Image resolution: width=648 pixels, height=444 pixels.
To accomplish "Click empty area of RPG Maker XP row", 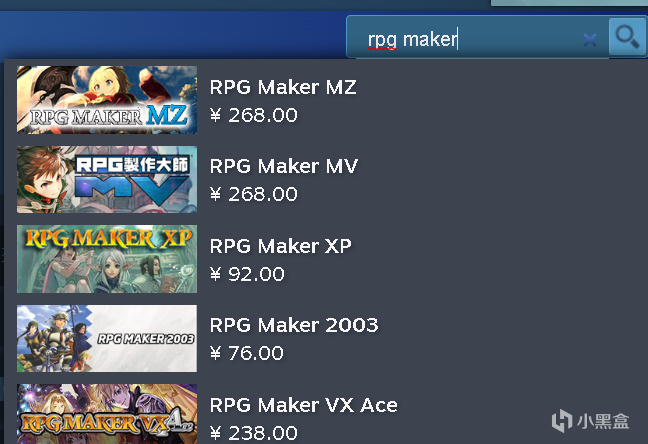I will pos(496,259).
